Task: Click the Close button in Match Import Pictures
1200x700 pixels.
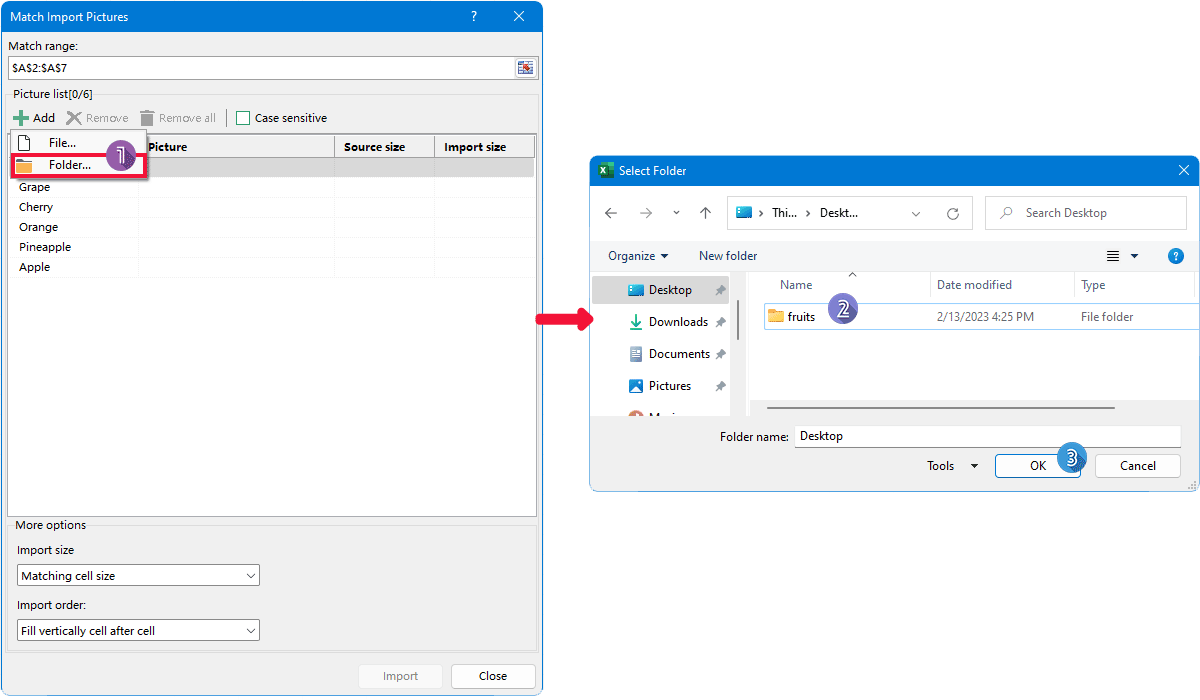Action: 492,676
